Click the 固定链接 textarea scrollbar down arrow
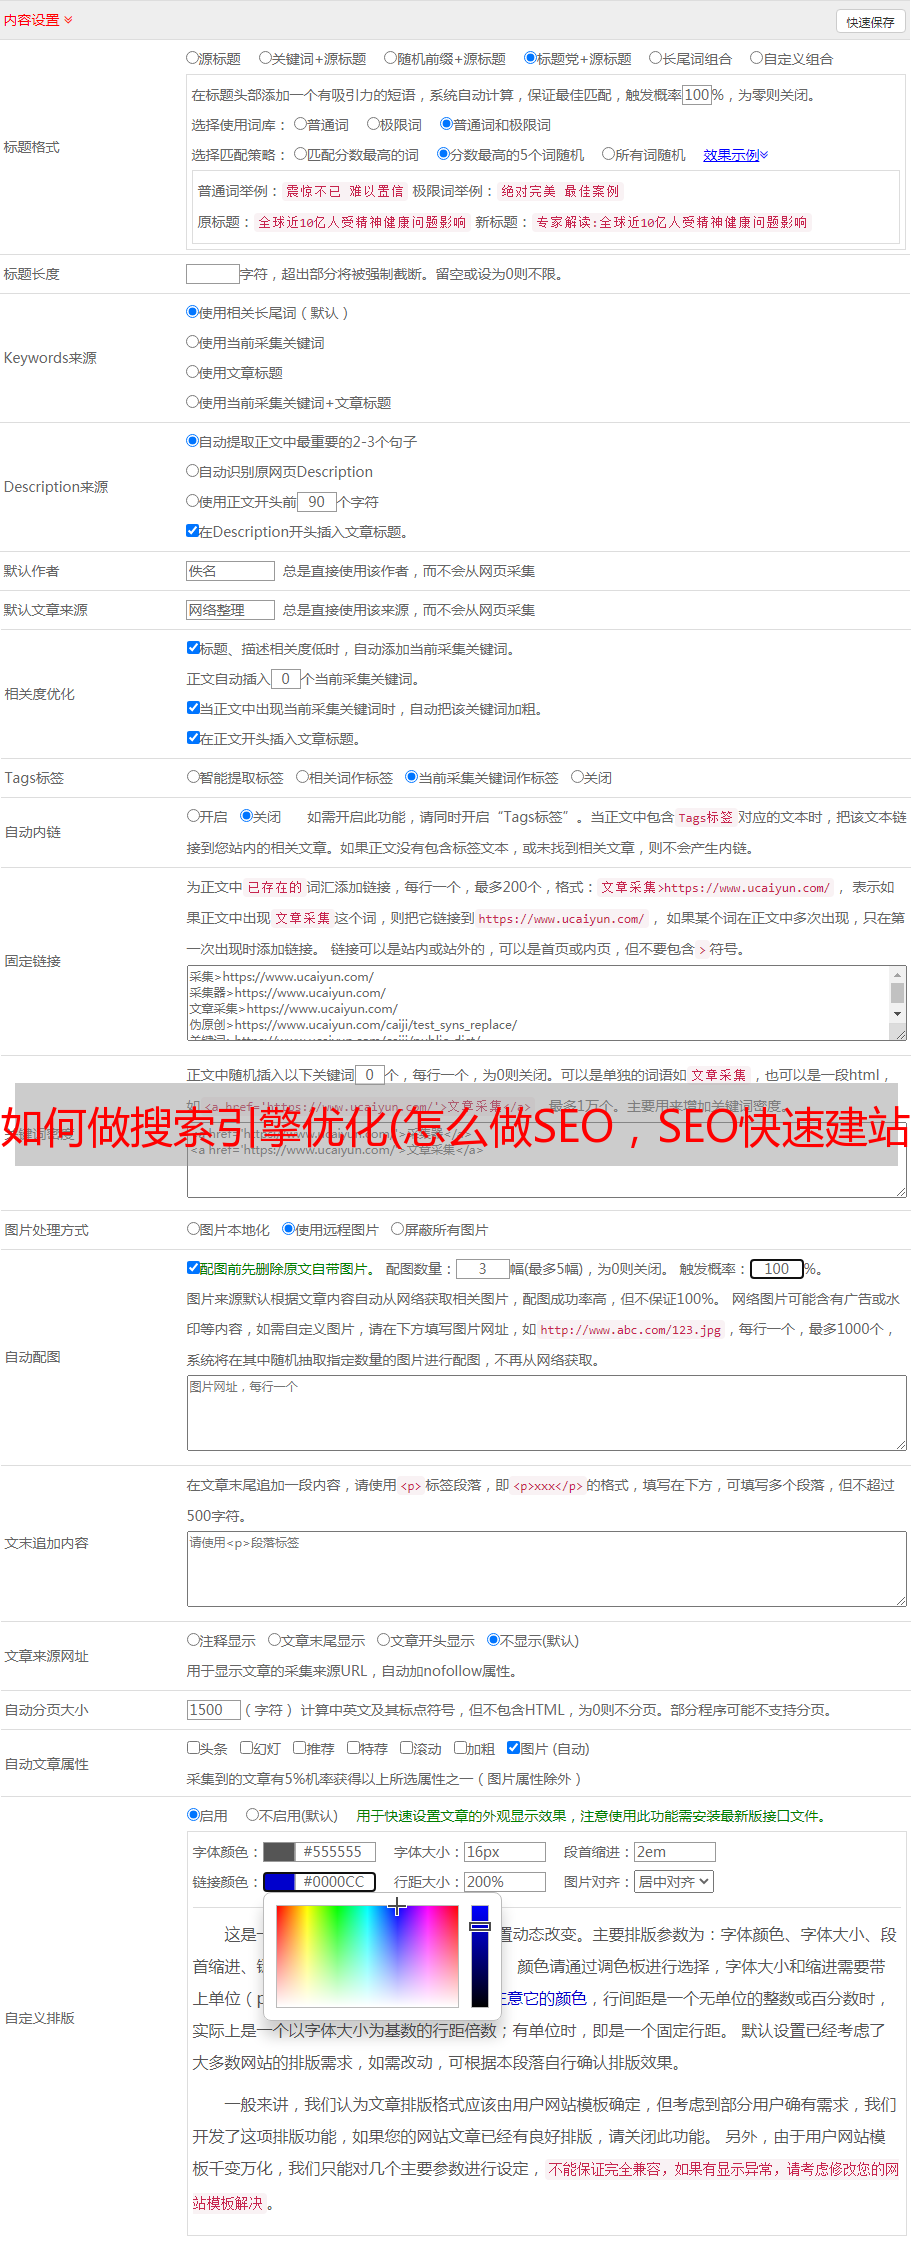912x2249 pixels. click(898, 1014)
